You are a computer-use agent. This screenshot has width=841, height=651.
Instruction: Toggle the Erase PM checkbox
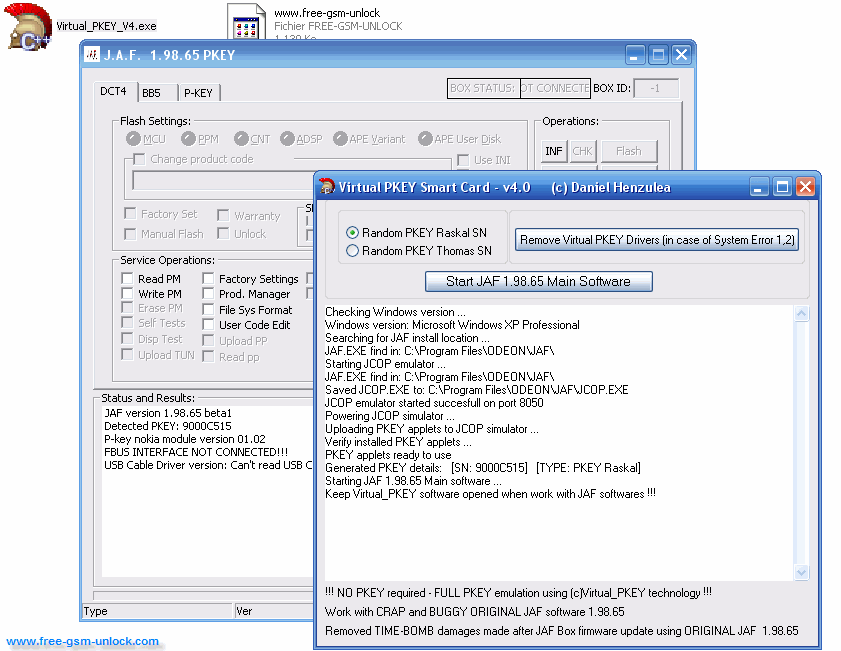coord(128,308)
